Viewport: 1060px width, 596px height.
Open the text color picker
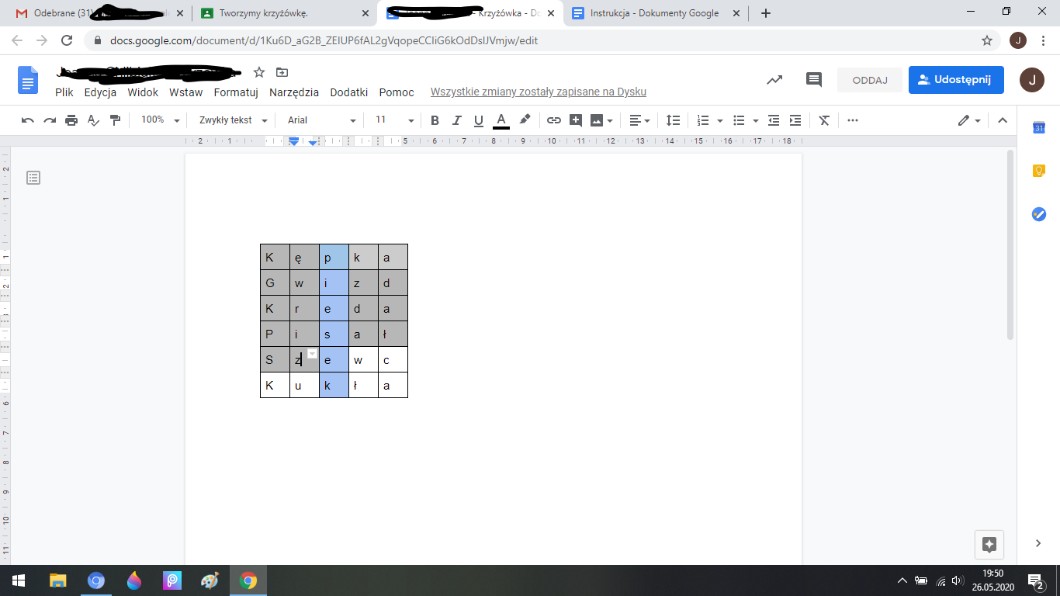click(501, 120)
